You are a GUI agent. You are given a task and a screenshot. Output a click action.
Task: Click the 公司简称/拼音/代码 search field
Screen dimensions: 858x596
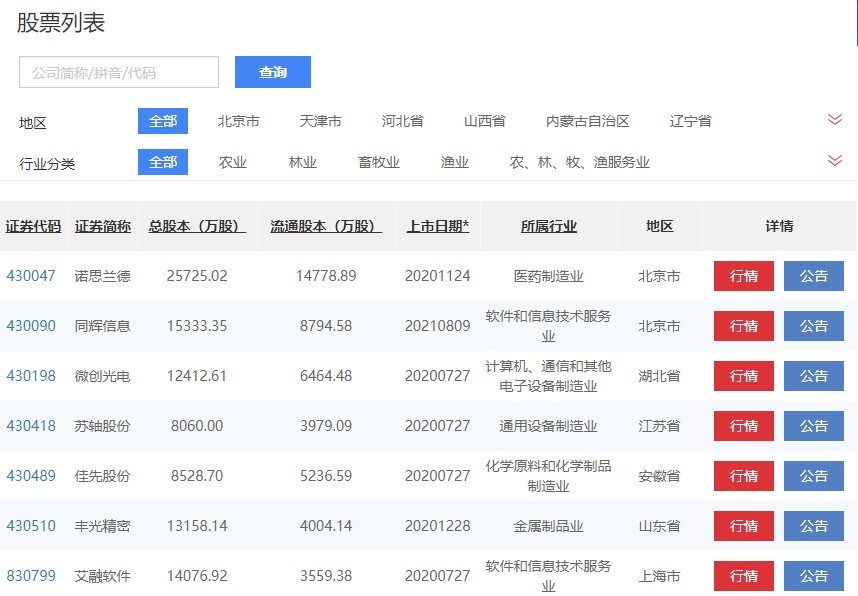click(x=119, y=72)
